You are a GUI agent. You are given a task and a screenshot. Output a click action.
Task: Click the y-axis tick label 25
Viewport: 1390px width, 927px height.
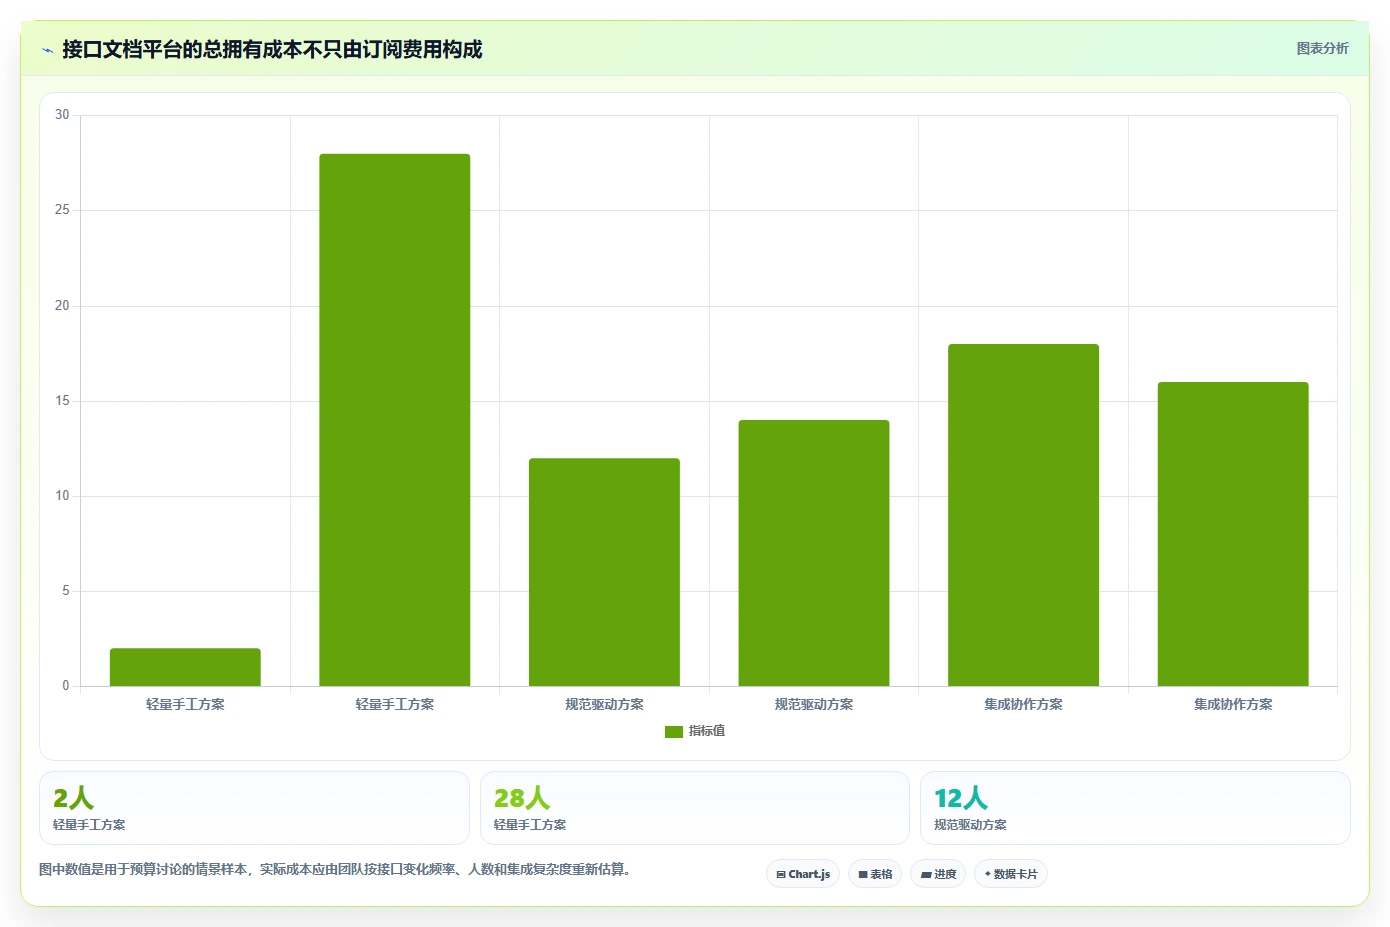[x=62, y=210]
